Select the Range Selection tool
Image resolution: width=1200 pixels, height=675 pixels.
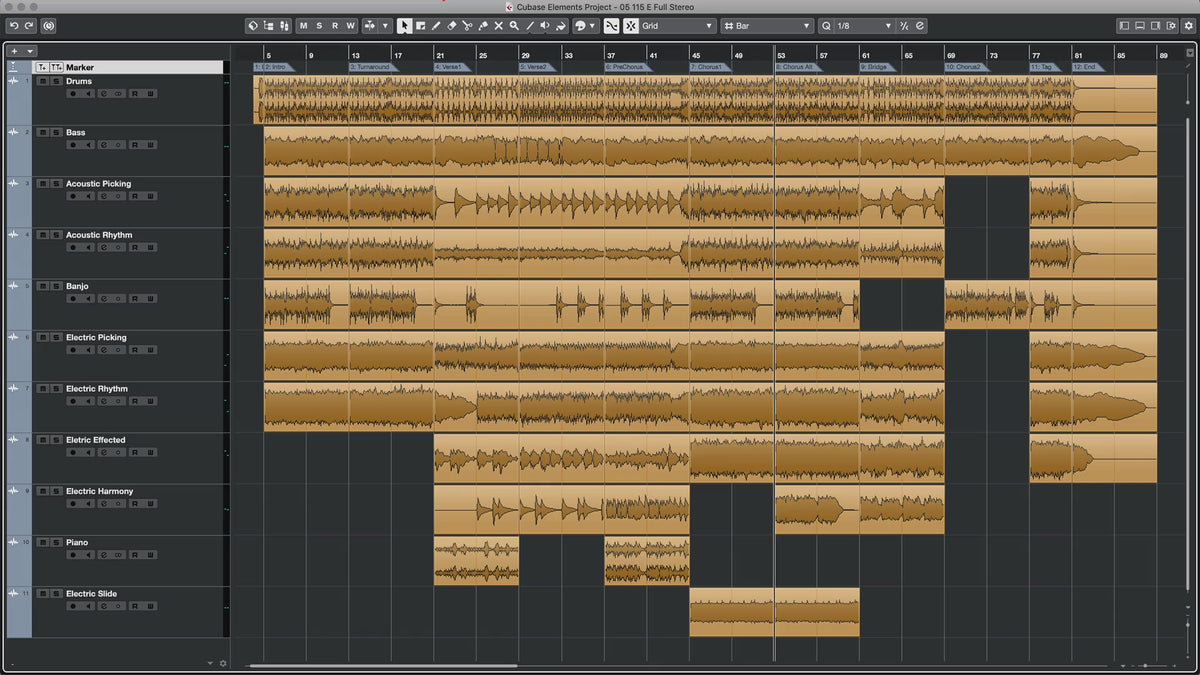pyautogui.click(x=420, y=26)
